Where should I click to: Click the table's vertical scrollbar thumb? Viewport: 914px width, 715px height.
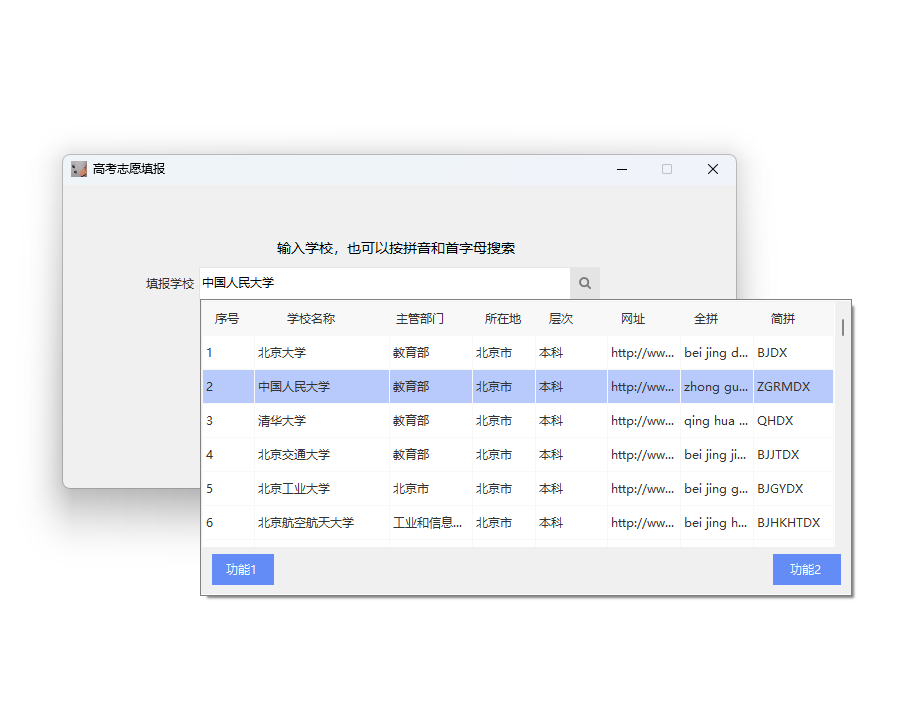pos(843,327)
